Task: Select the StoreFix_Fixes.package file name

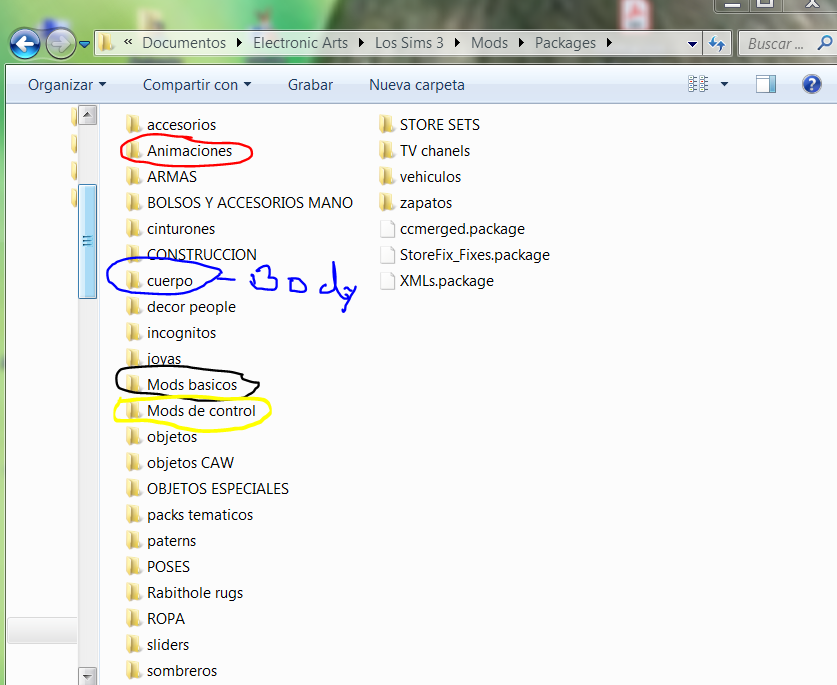Action: pyautogui.click(x=475, y=255)
